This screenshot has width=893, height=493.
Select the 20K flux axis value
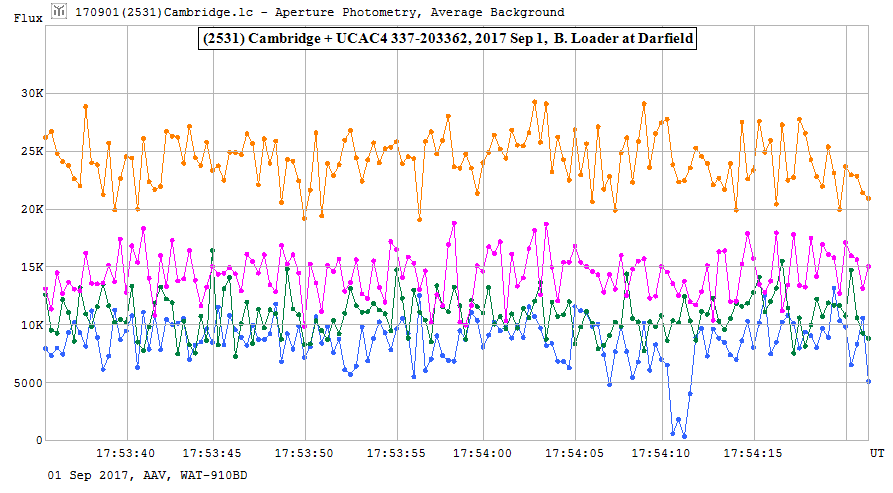click(32, 209)
